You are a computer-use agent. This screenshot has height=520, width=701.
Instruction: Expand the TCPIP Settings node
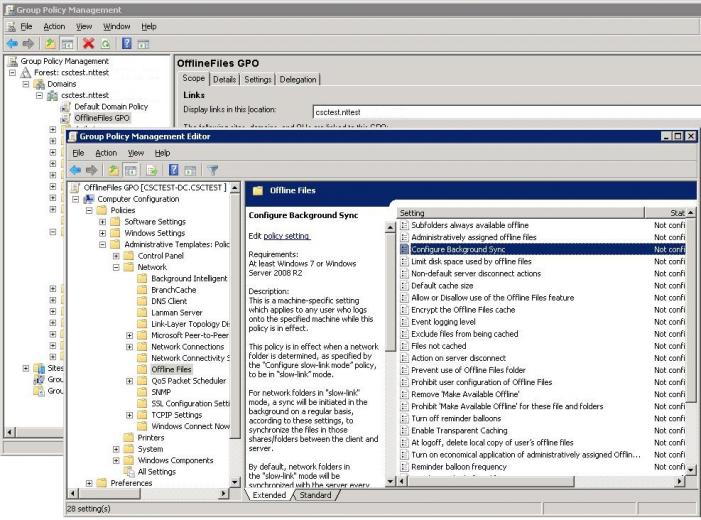point(129,415)
